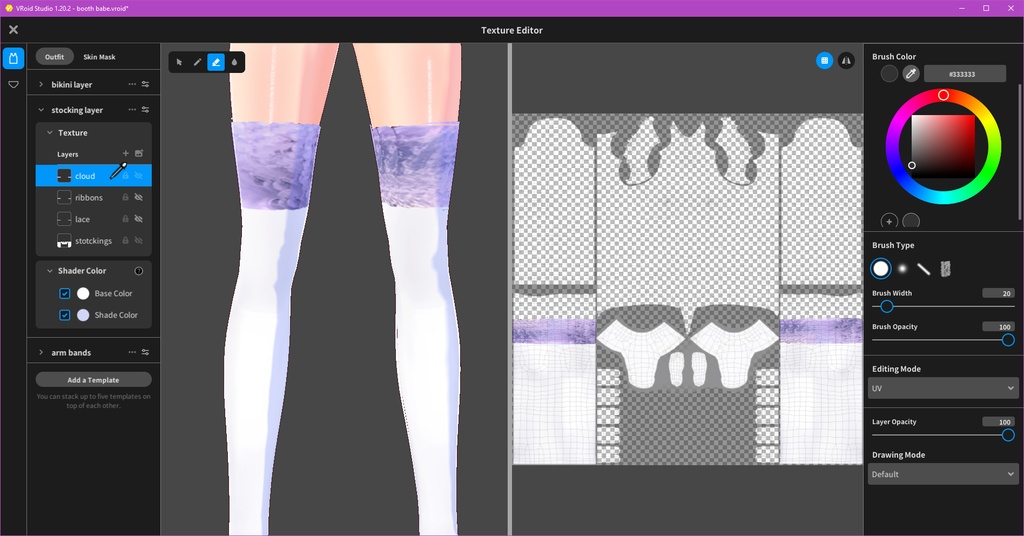Lock the lace layer
The image size is (1024, 536).
click(x=125, y=219)
